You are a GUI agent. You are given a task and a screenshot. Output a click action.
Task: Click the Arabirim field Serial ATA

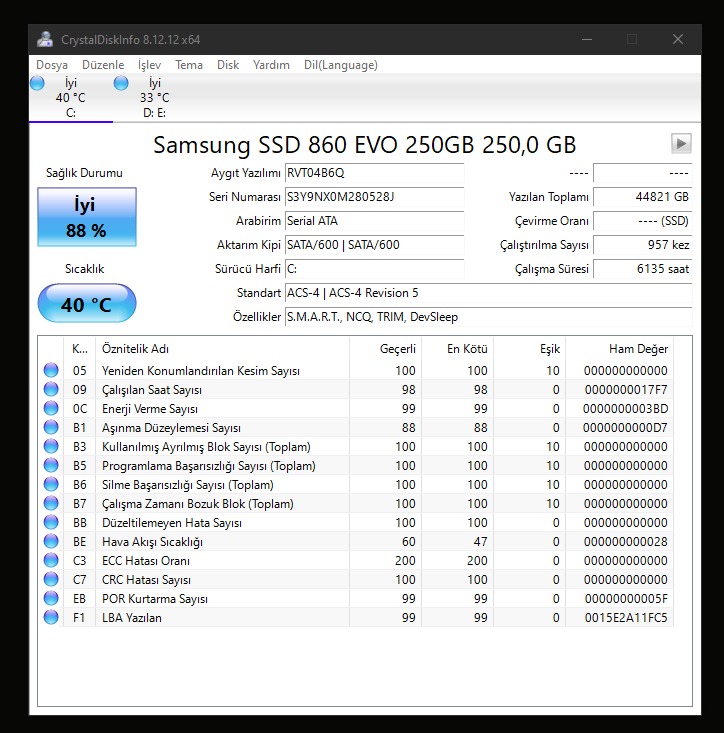tap(374, 221)
